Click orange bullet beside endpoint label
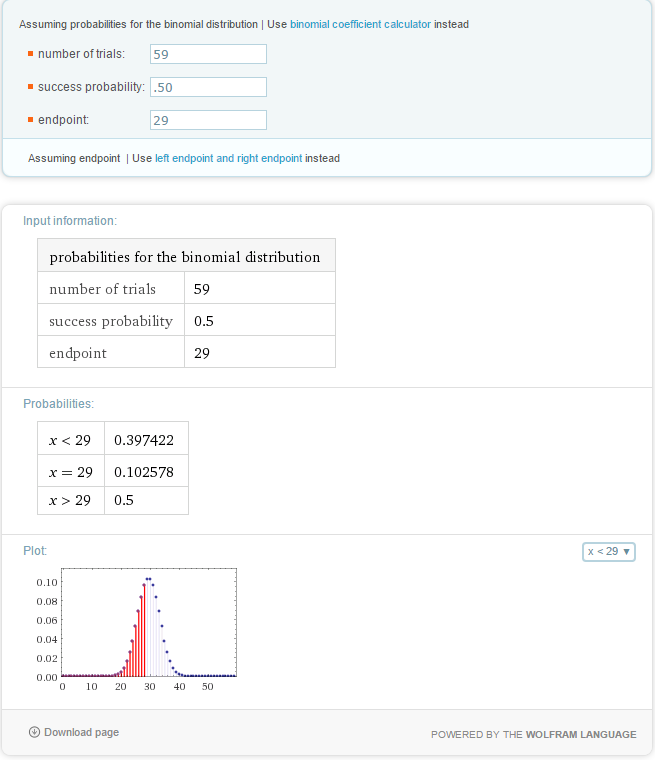The width and height of the screenshot is (655, 760). [30, 120]
